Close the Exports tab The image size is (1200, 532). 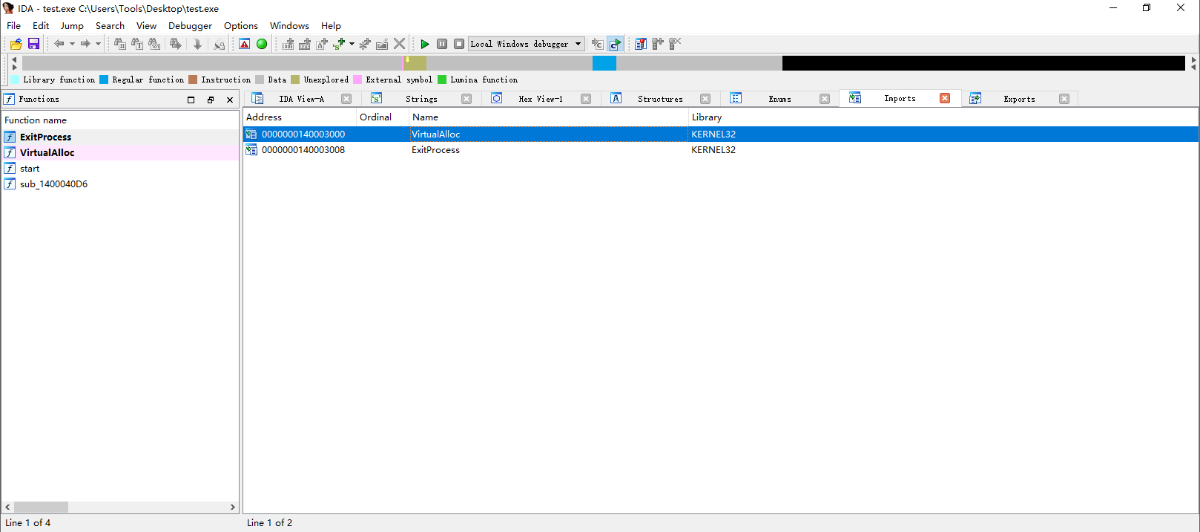coord(1064,99)
